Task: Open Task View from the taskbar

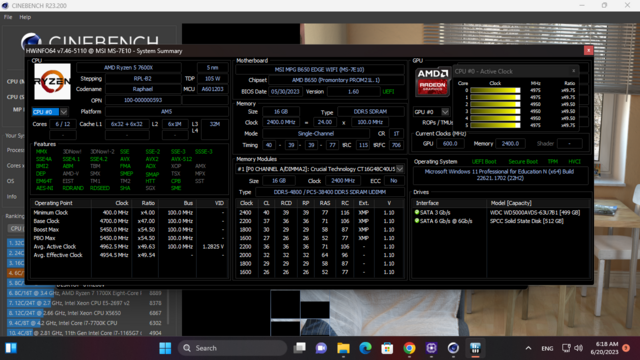Action: click(x=300, y=348)
